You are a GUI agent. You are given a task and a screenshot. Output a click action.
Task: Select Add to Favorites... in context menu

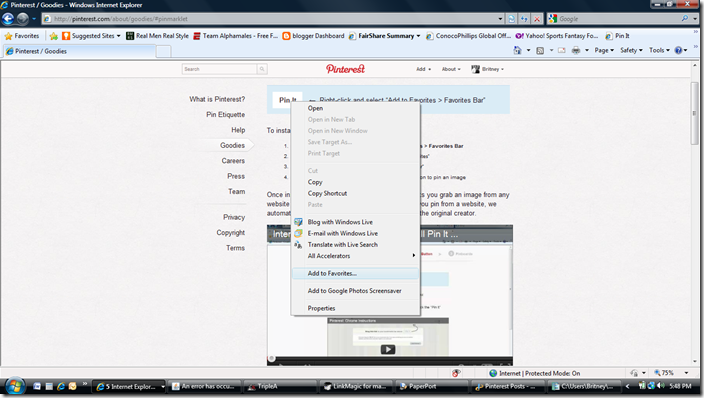tap(355, 273)
